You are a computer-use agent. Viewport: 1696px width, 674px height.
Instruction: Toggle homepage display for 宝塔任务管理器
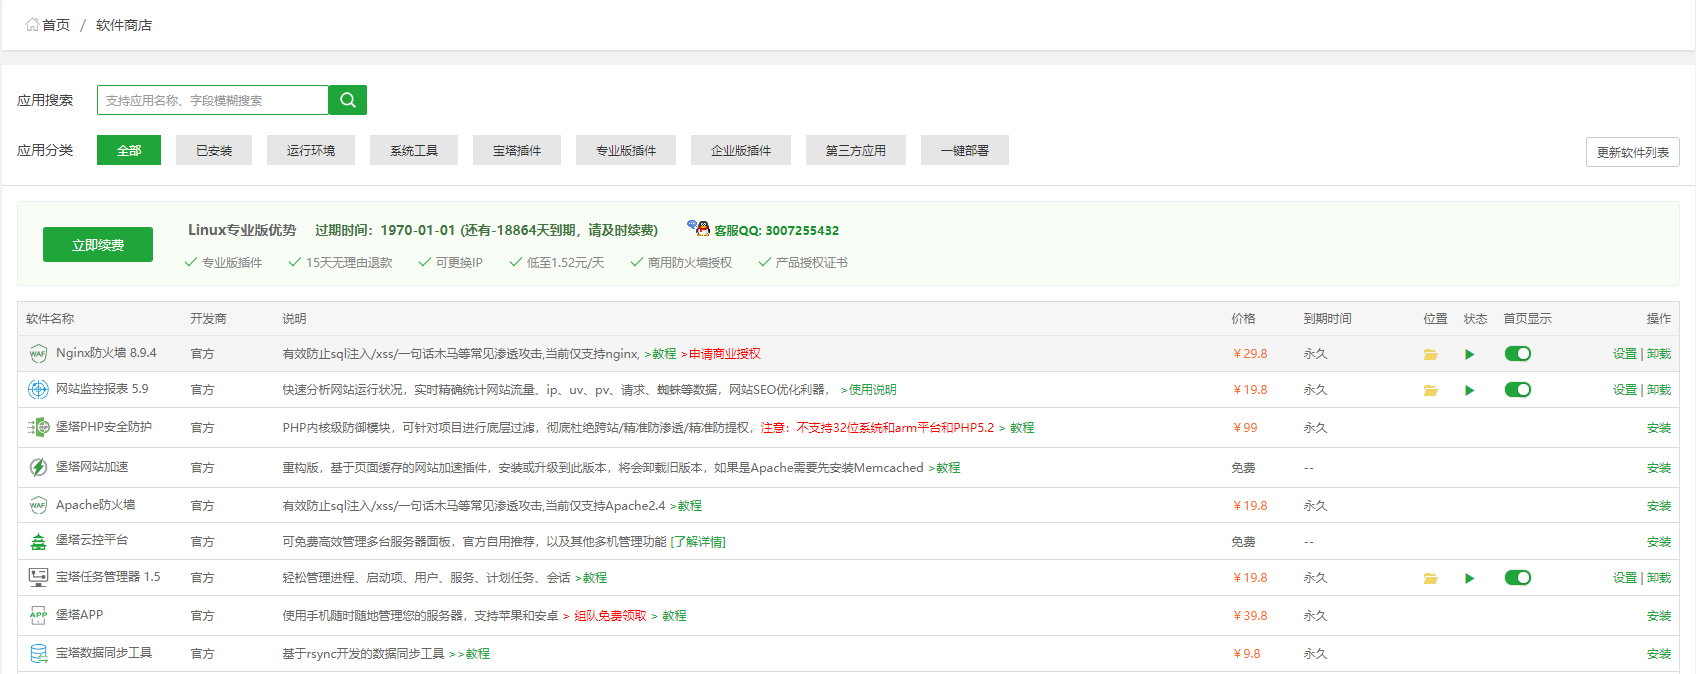1518,578
